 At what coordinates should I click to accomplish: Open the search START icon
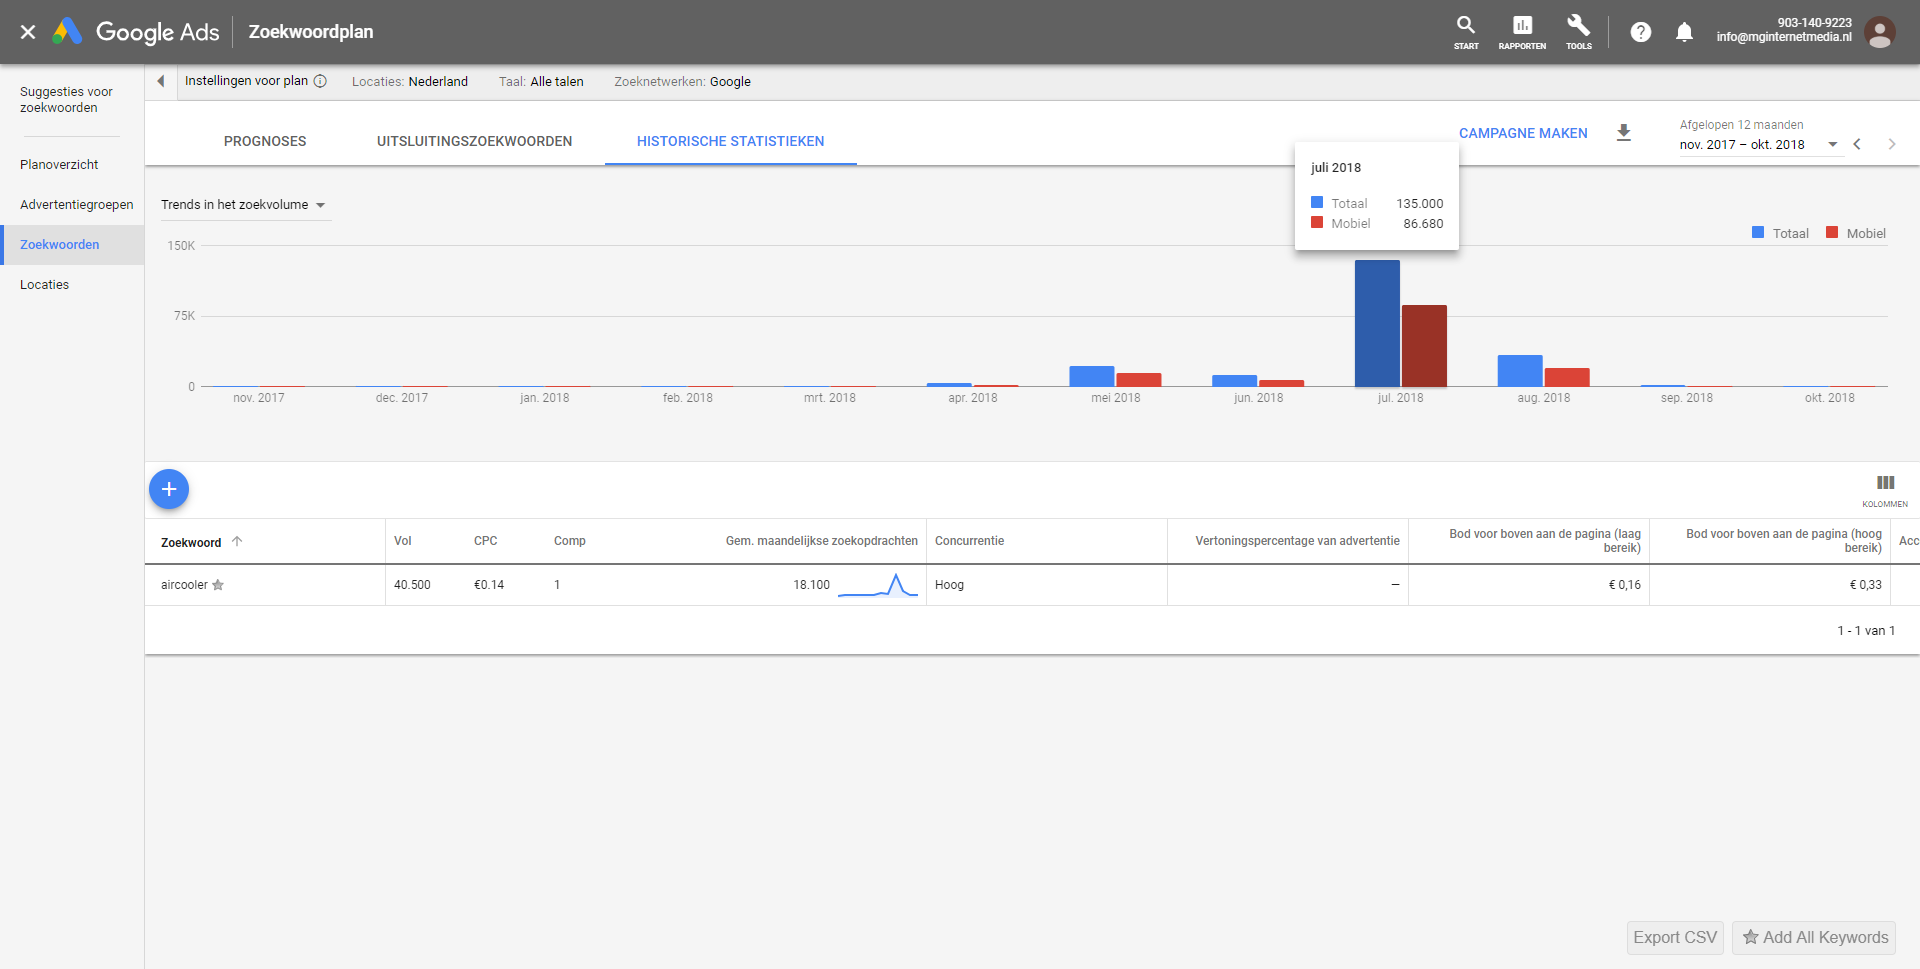click(x=1466, y=32)
